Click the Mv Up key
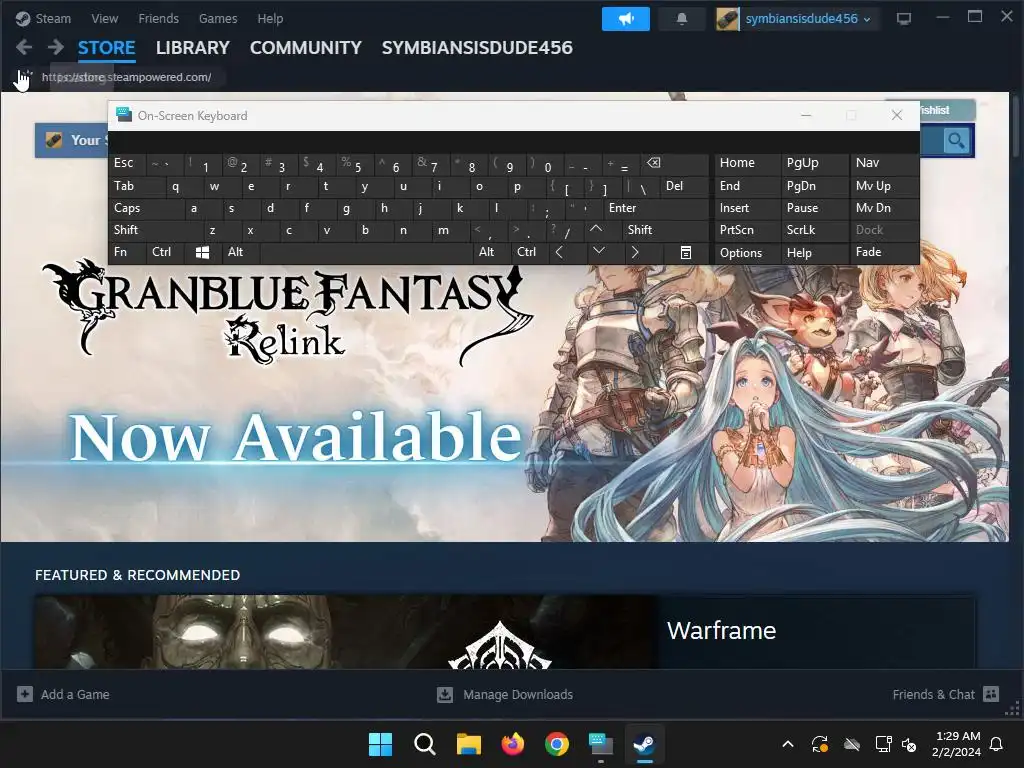 [884, 186]
